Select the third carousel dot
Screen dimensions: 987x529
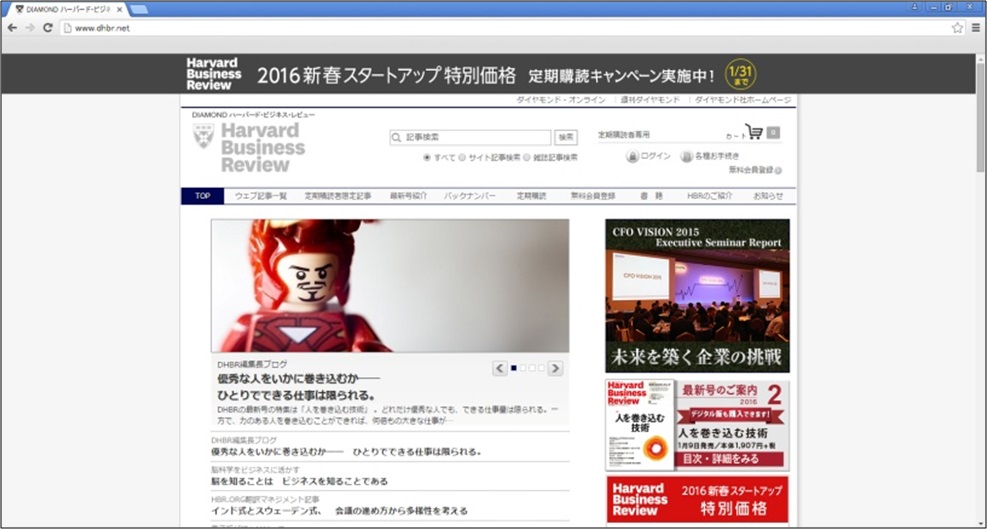(x=533, y=368)
